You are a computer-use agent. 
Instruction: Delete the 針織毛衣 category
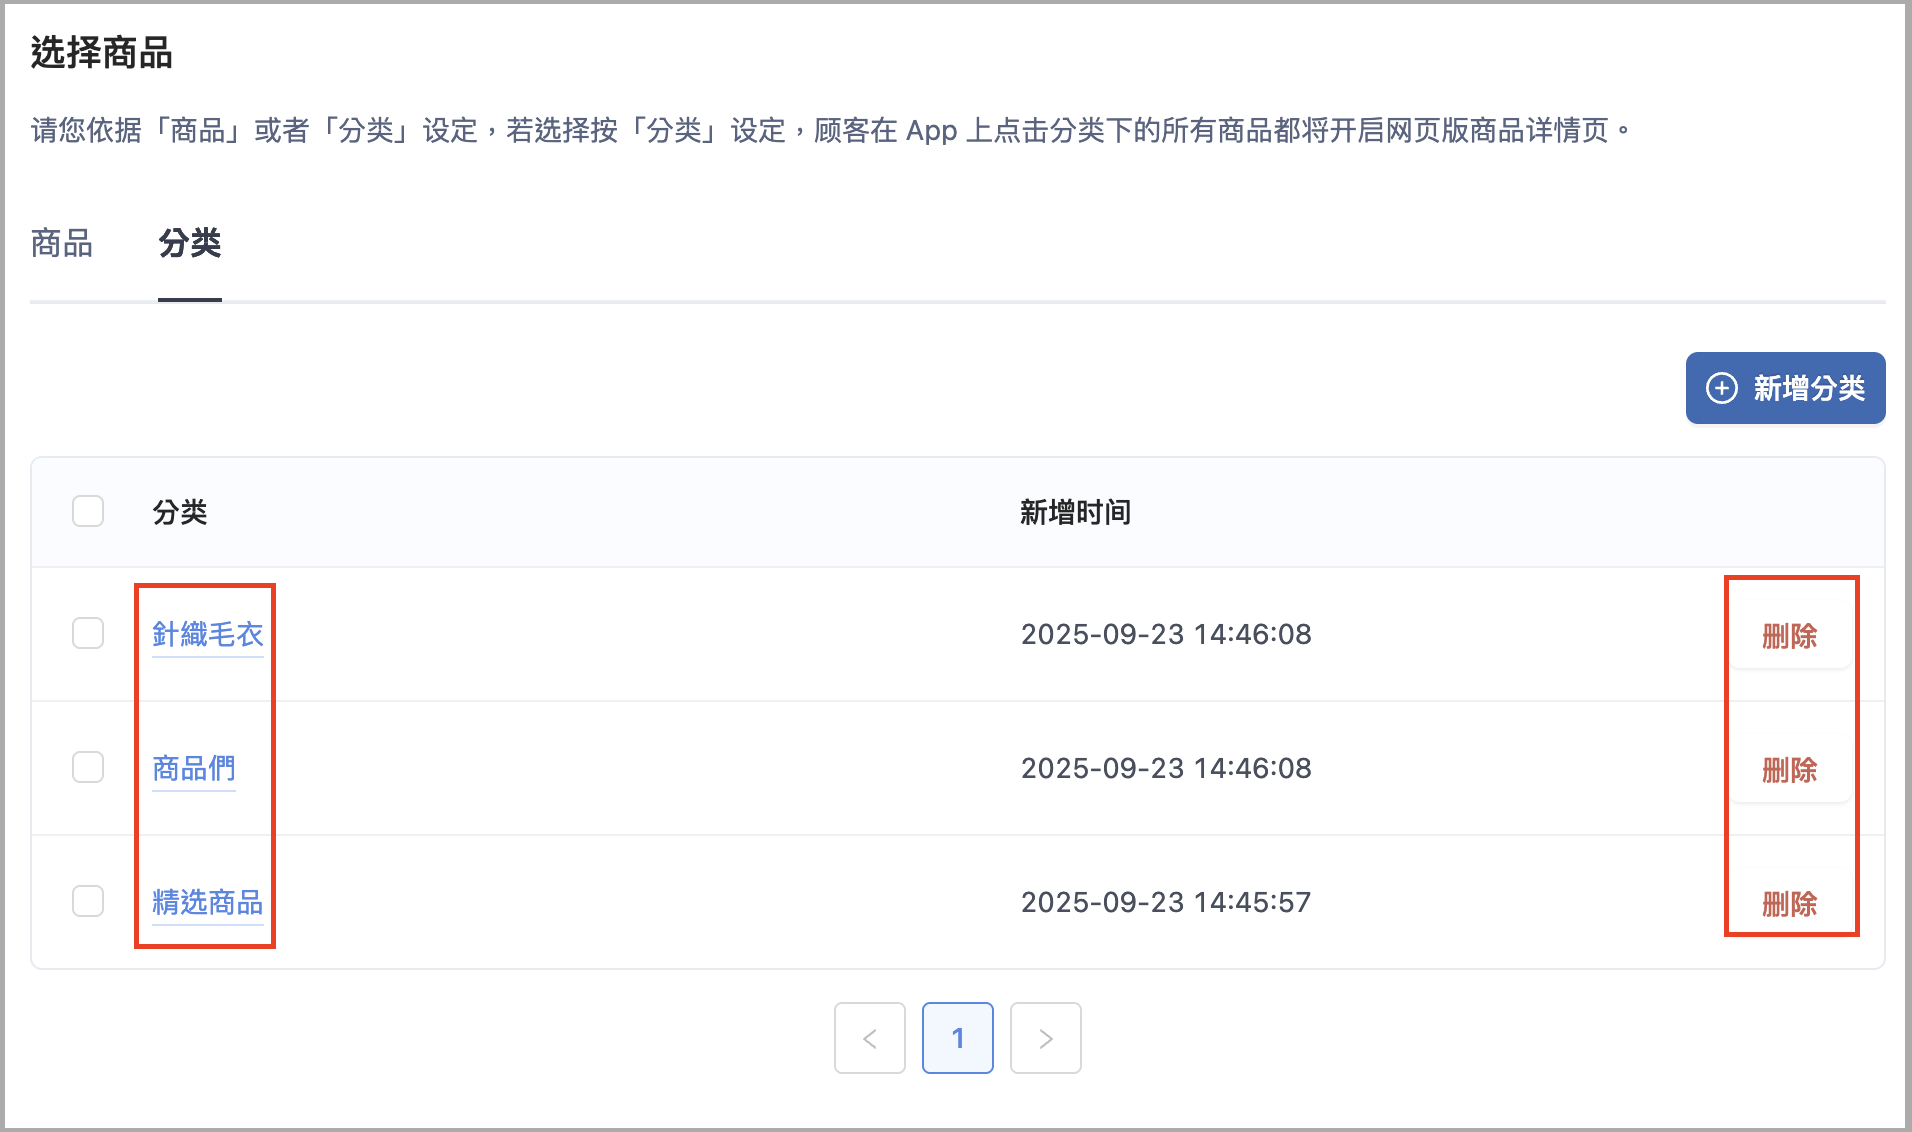coord(1789,636)
